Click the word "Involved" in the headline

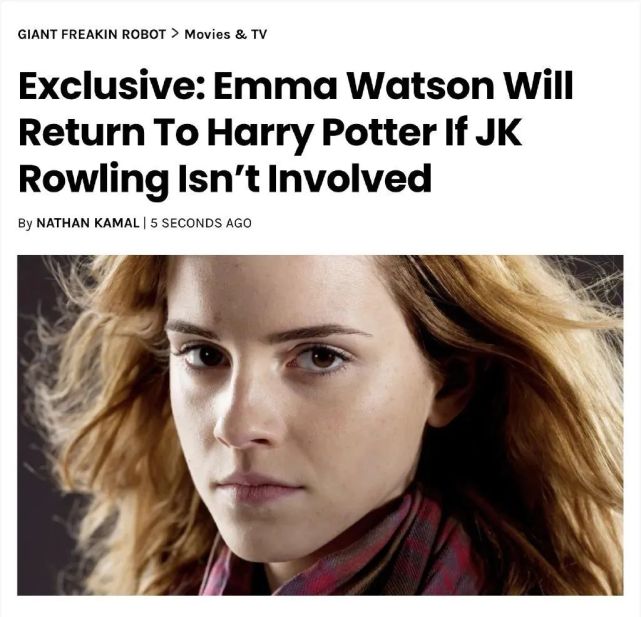click(350, 177)
